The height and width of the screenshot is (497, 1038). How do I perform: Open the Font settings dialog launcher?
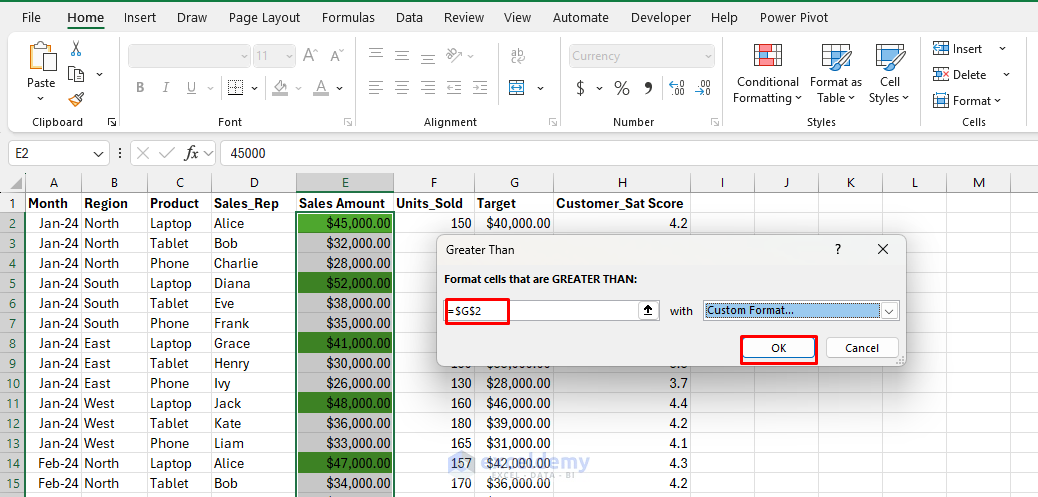(348, 122)
